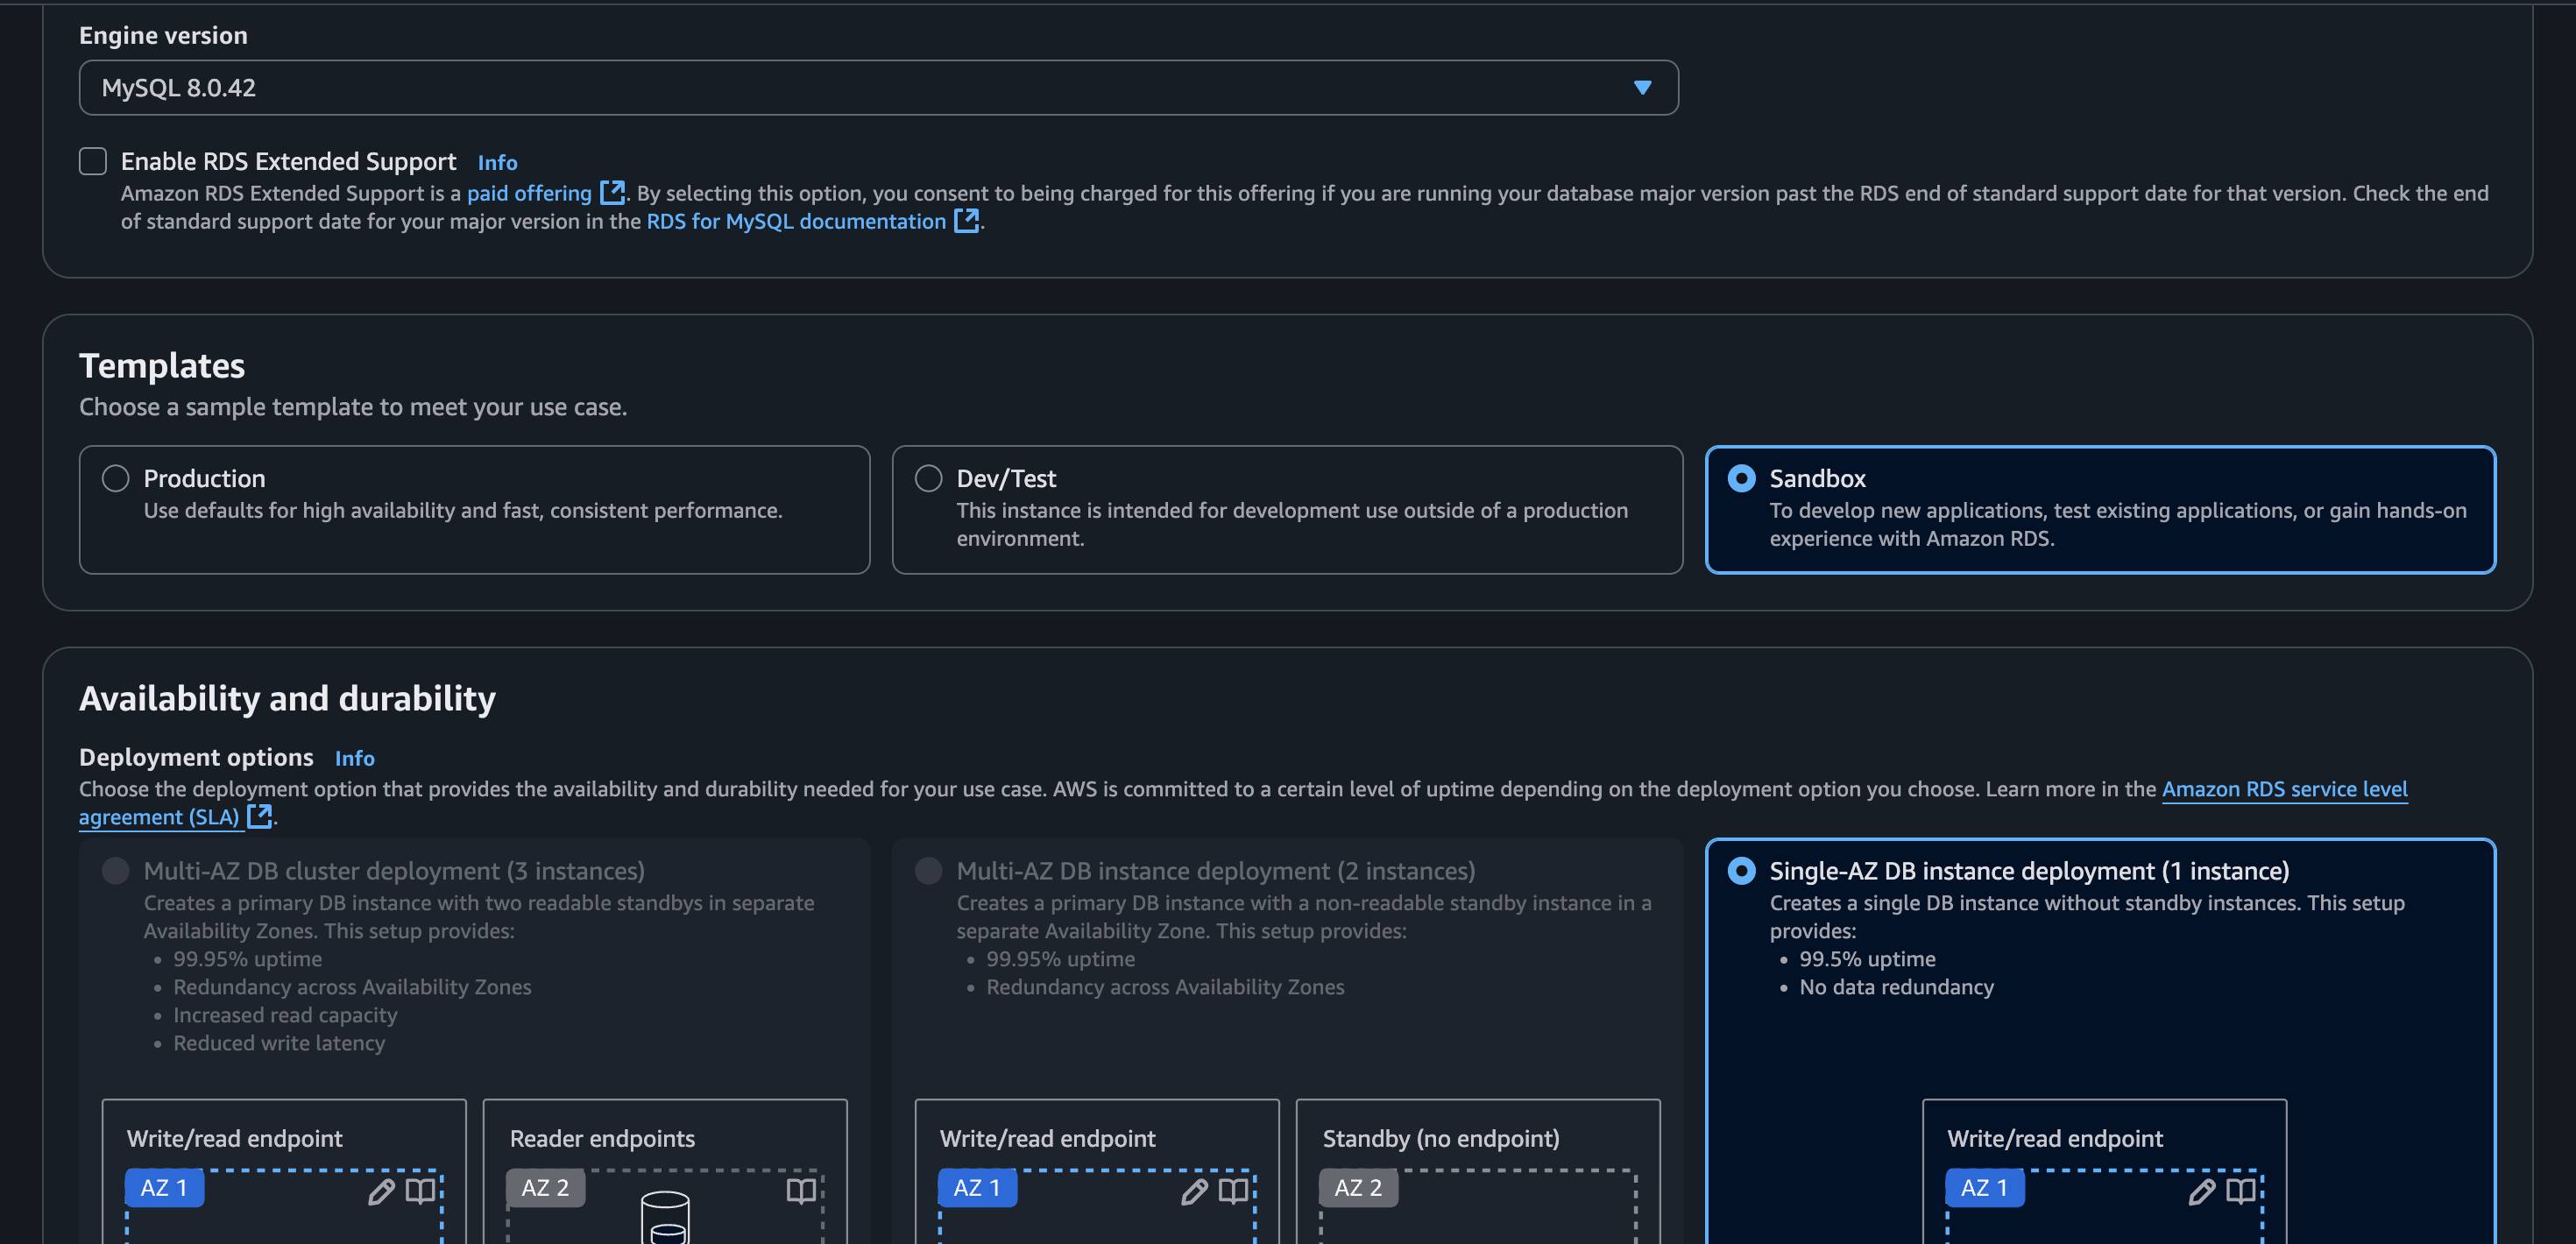
Task: Enable RDS Extended Support checkbox
Action: point(93,161)
